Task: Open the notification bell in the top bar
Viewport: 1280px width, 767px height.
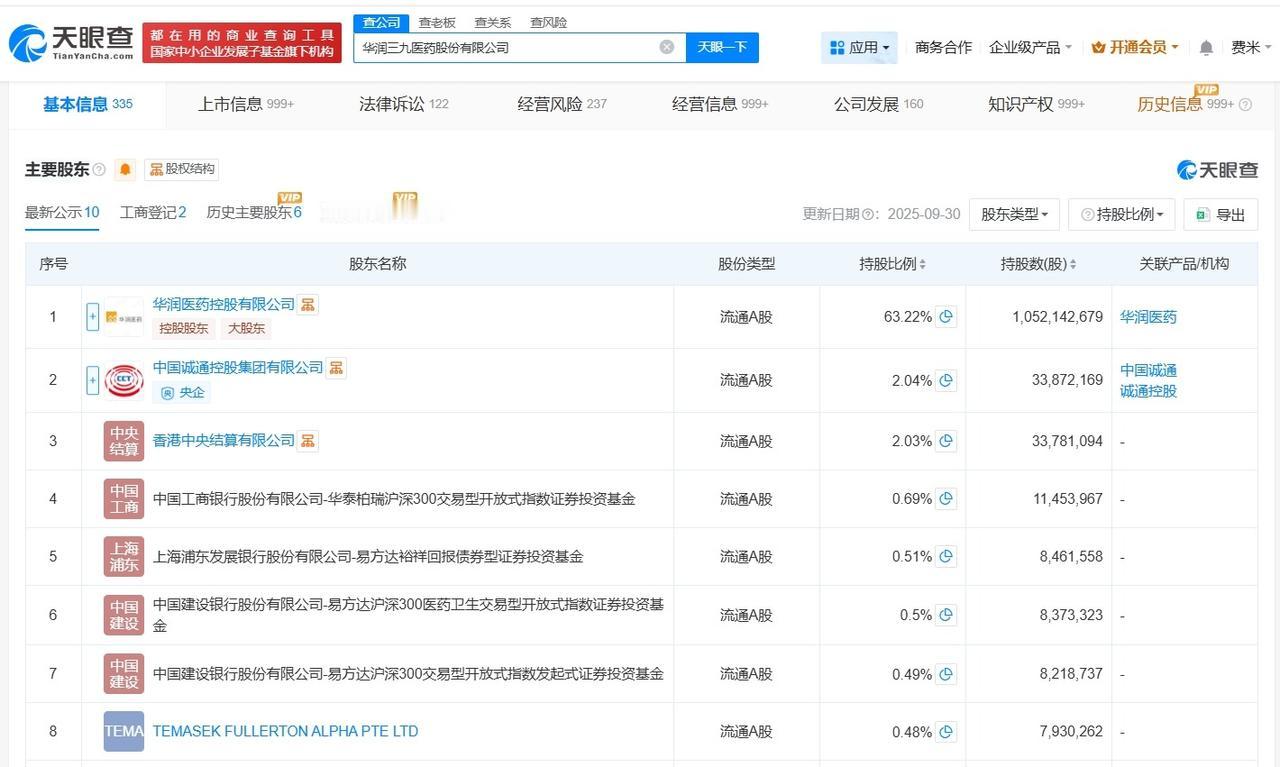Action: 1206,48
